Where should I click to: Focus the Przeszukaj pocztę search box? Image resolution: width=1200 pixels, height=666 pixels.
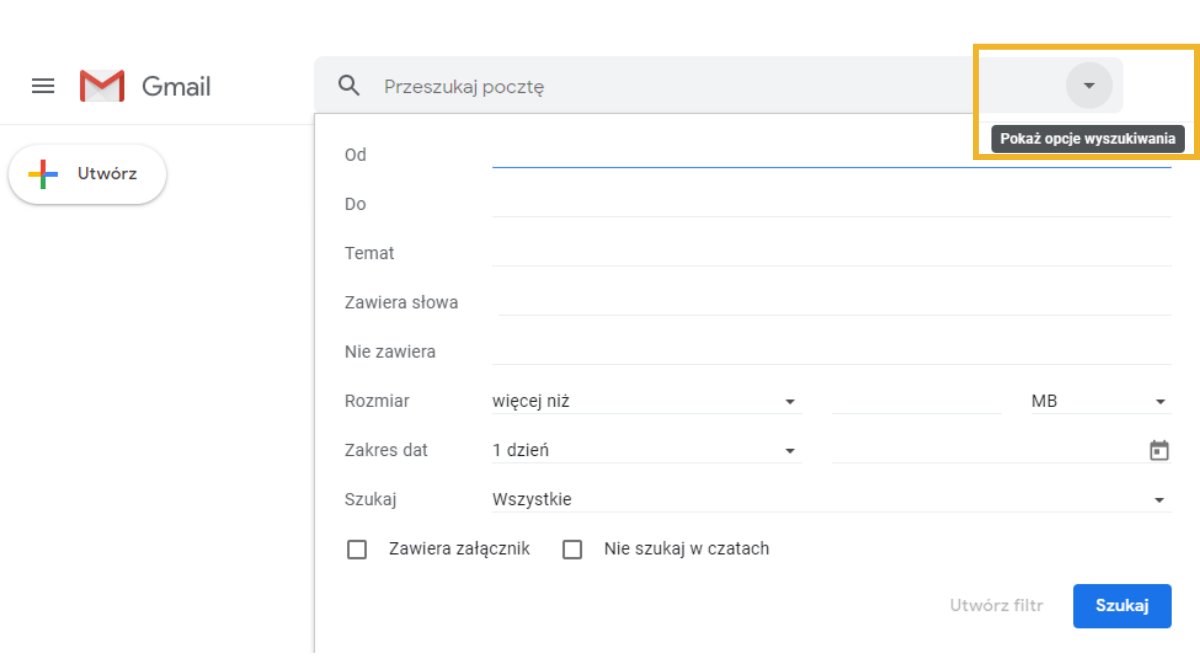tap(700, 86)
